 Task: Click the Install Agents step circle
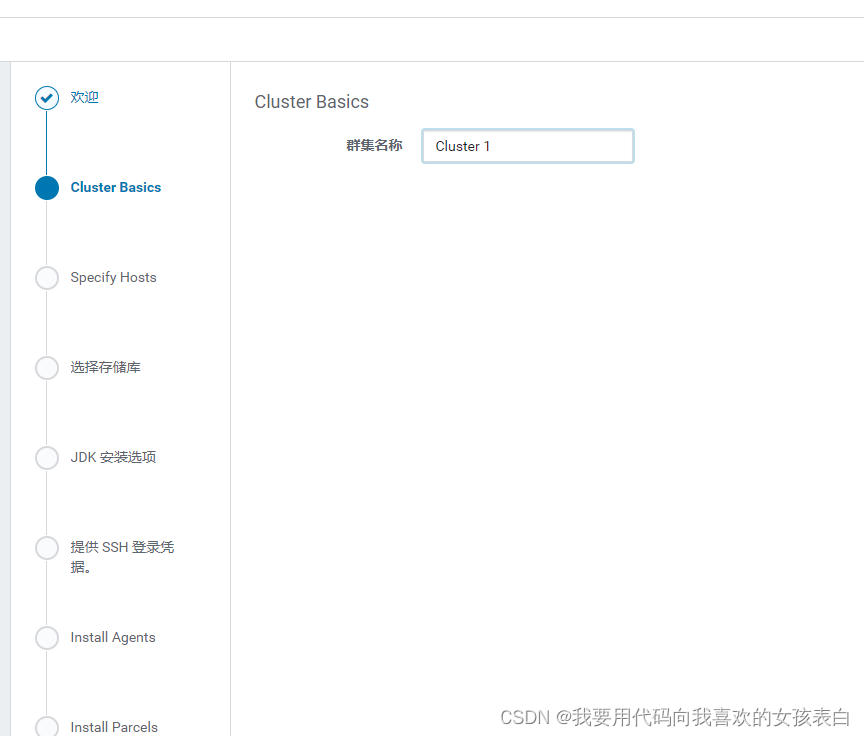(47, 638)
